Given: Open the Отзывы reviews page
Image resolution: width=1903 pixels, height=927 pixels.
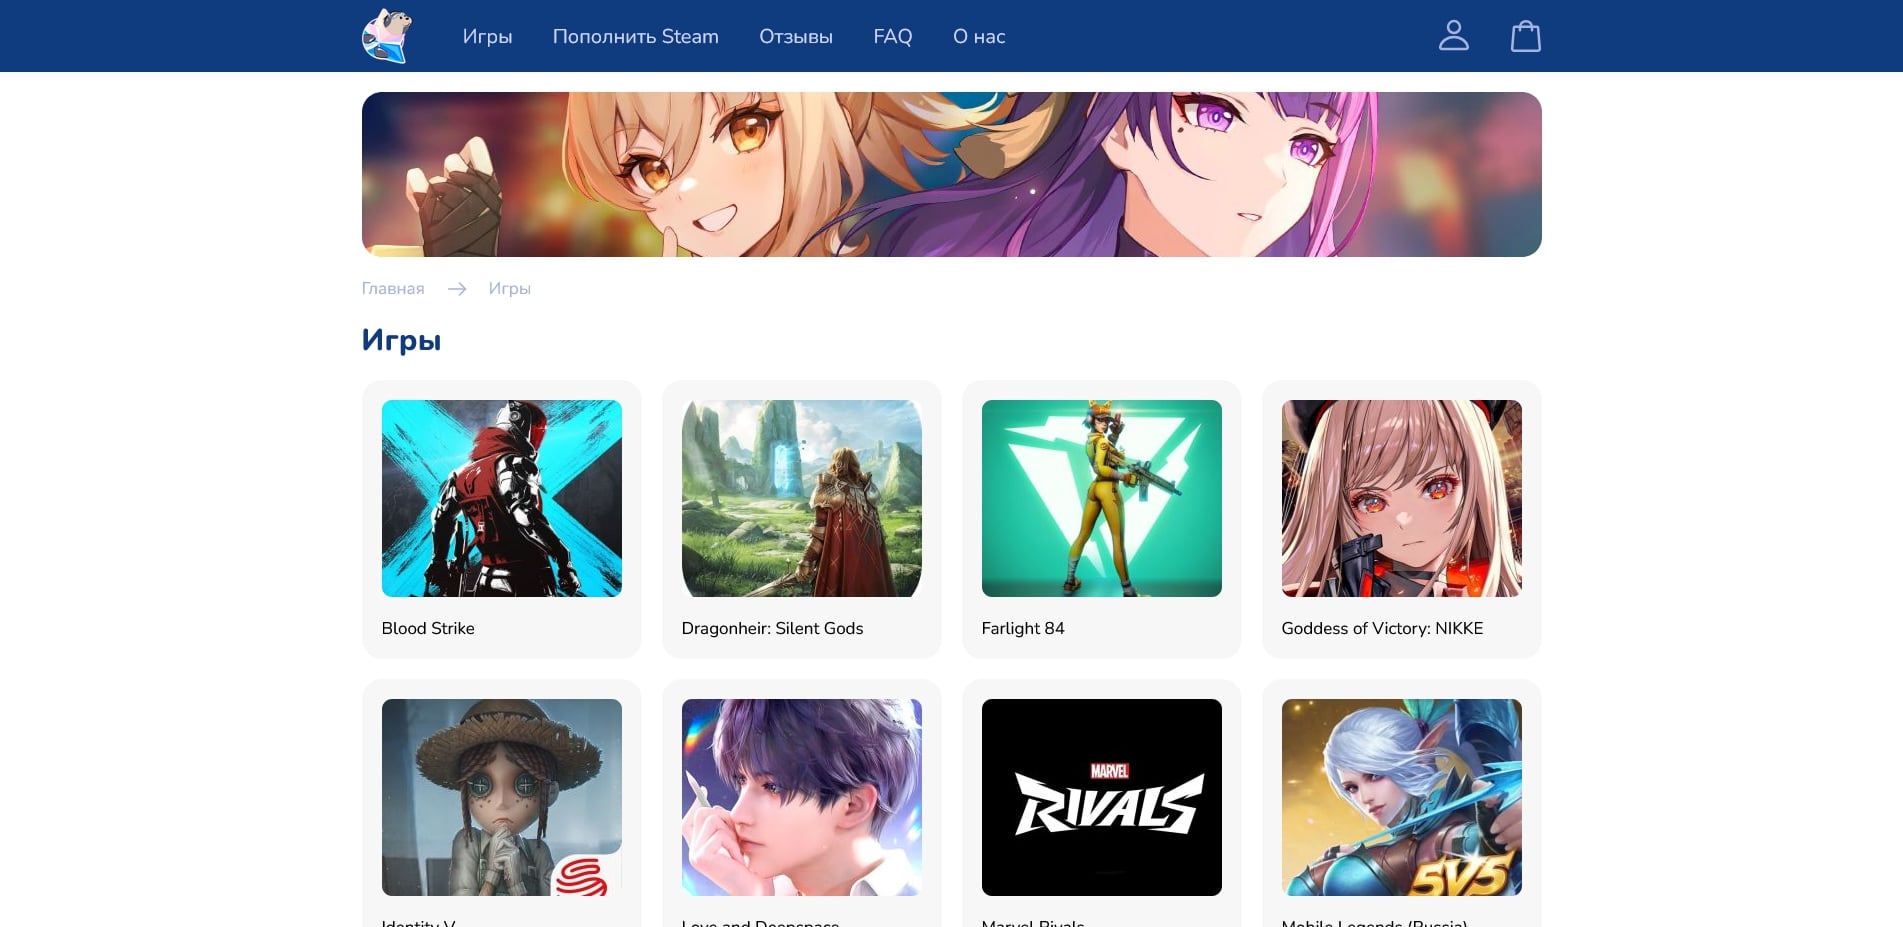Looking at the screenshot, I should [795, 36].
